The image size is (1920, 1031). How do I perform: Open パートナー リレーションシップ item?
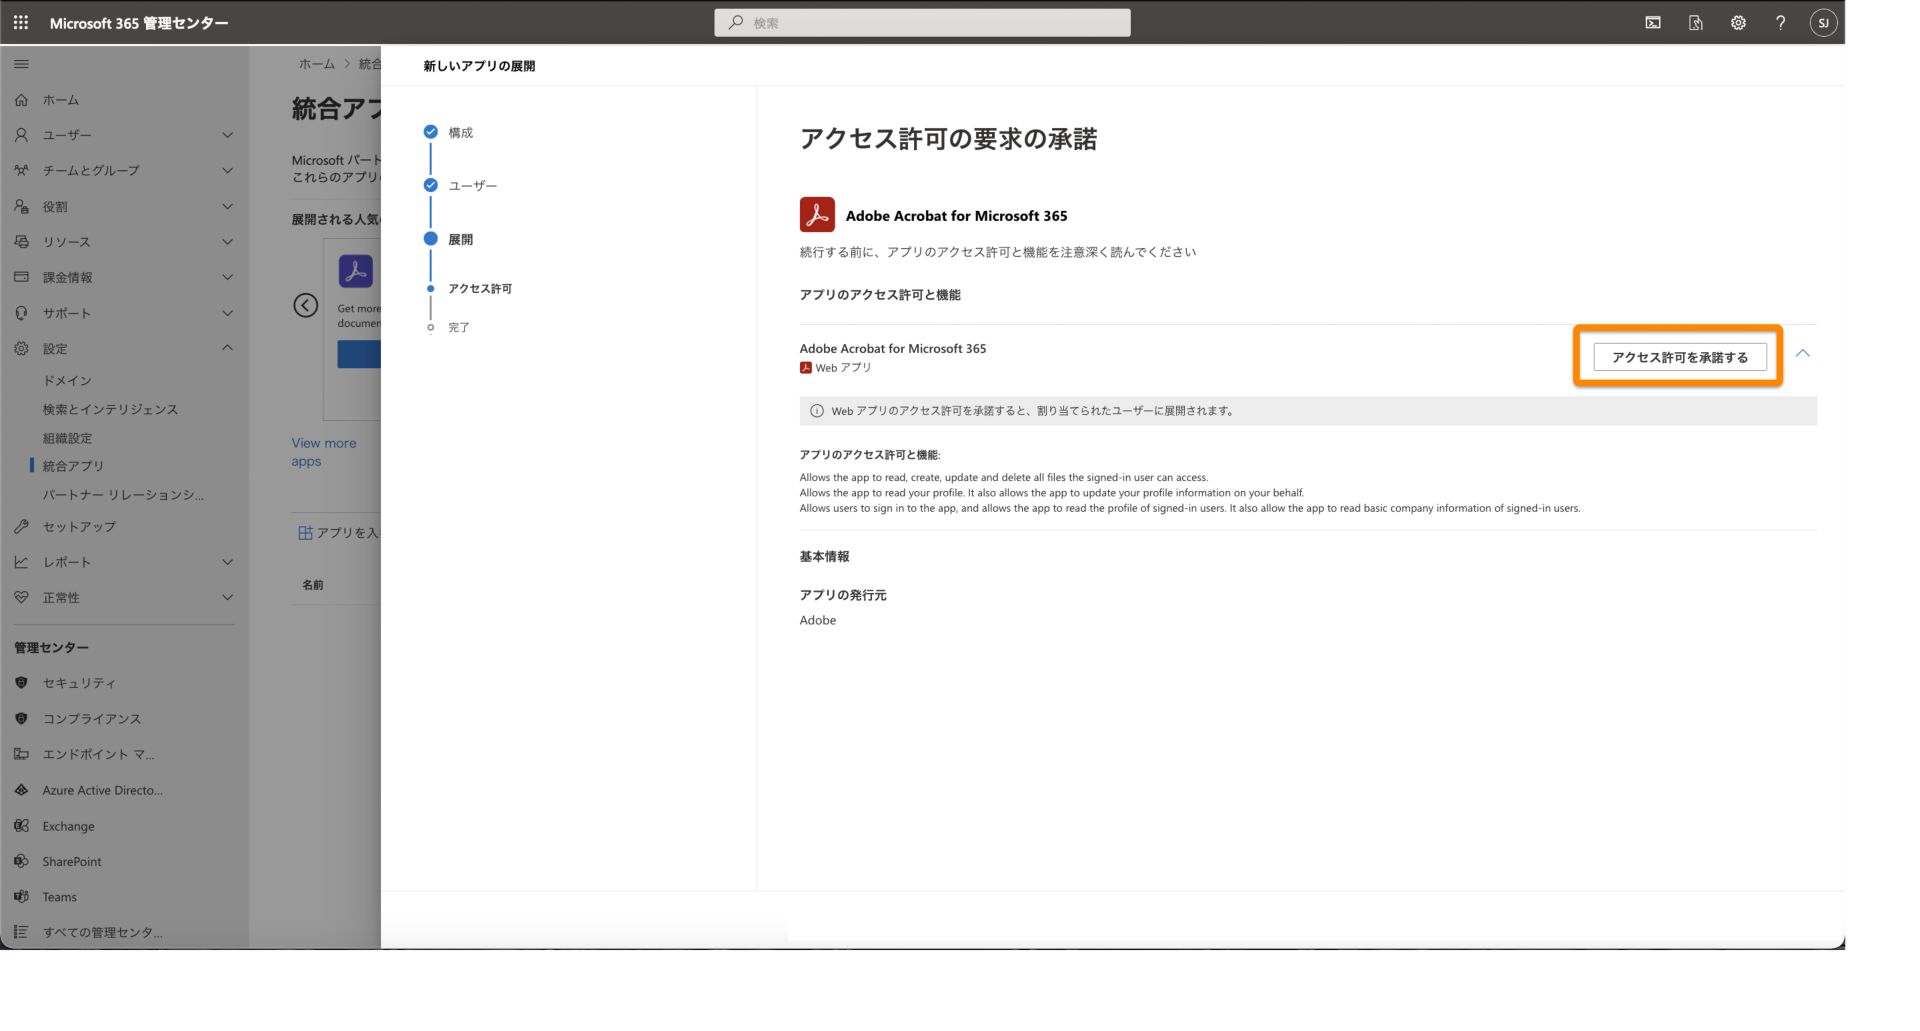click(123, 495)
